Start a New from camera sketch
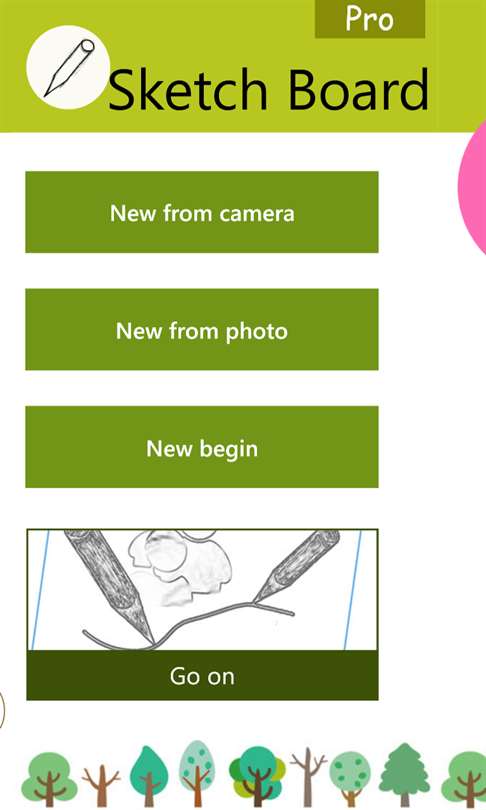 tap(202, 212)
